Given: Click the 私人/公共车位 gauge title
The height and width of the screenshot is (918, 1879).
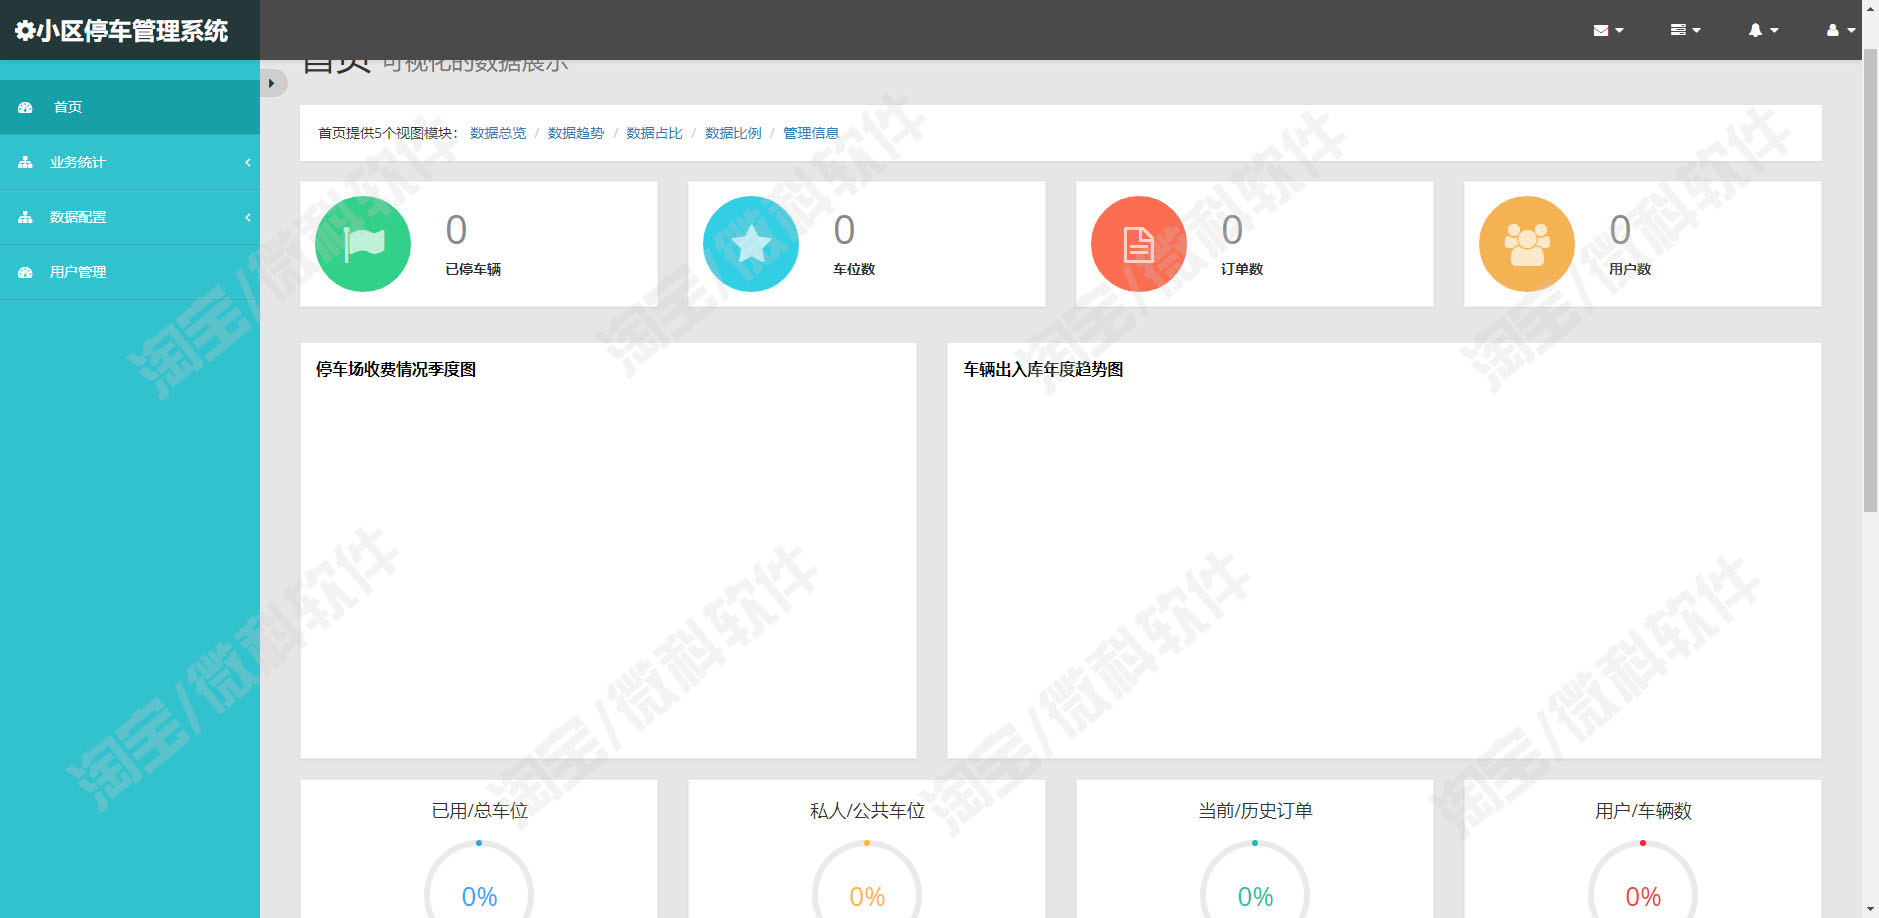Looking at the screenshot, I should [867, 811].
